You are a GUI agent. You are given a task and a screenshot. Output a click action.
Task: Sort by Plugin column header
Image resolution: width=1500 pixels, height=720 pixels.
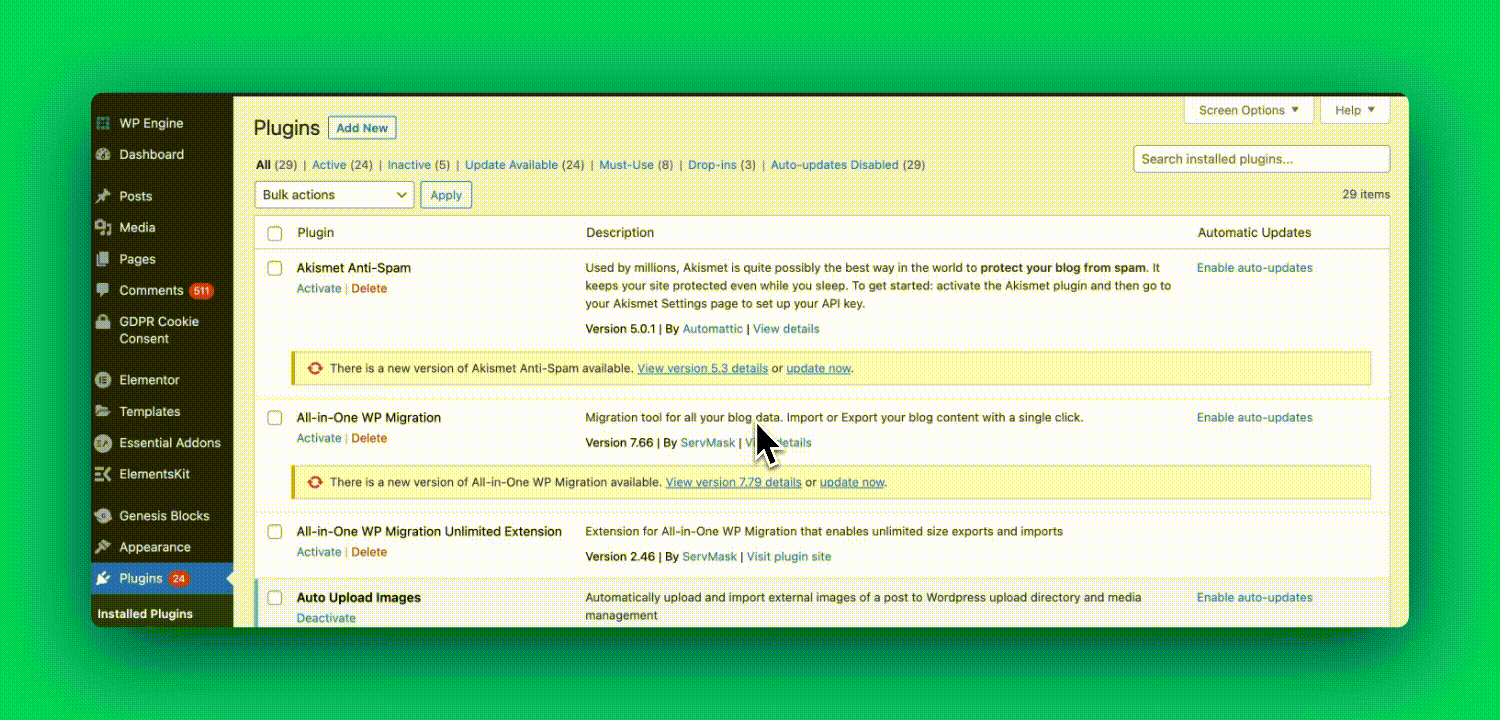(x=316, y=233)
